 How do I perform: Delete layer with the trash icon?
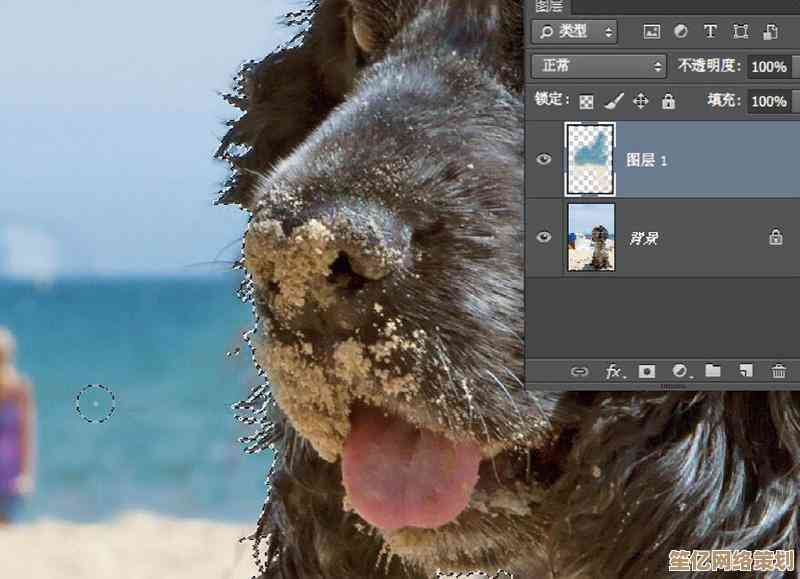point(778,371)
